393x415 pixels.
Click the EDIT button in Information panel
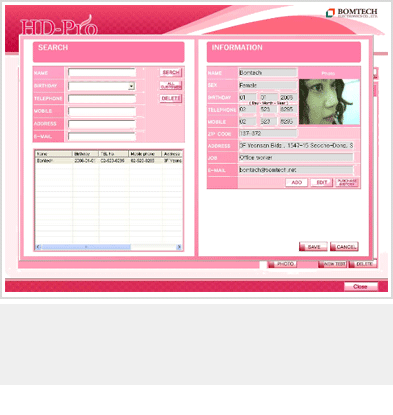tap(322, 183)
